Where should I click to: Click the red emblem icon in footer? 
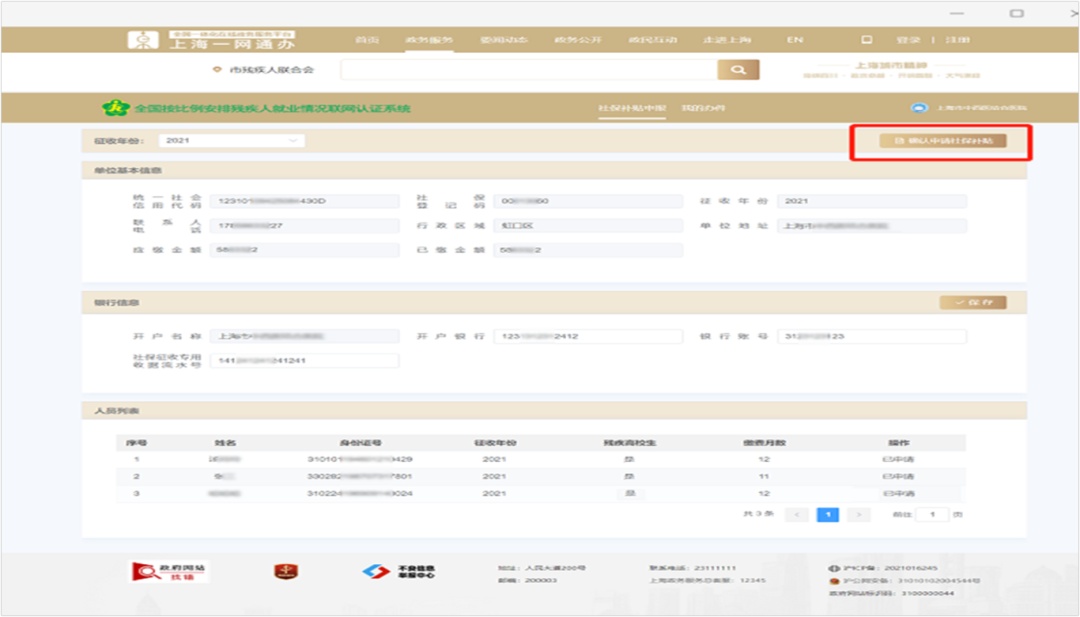[287, 572]
